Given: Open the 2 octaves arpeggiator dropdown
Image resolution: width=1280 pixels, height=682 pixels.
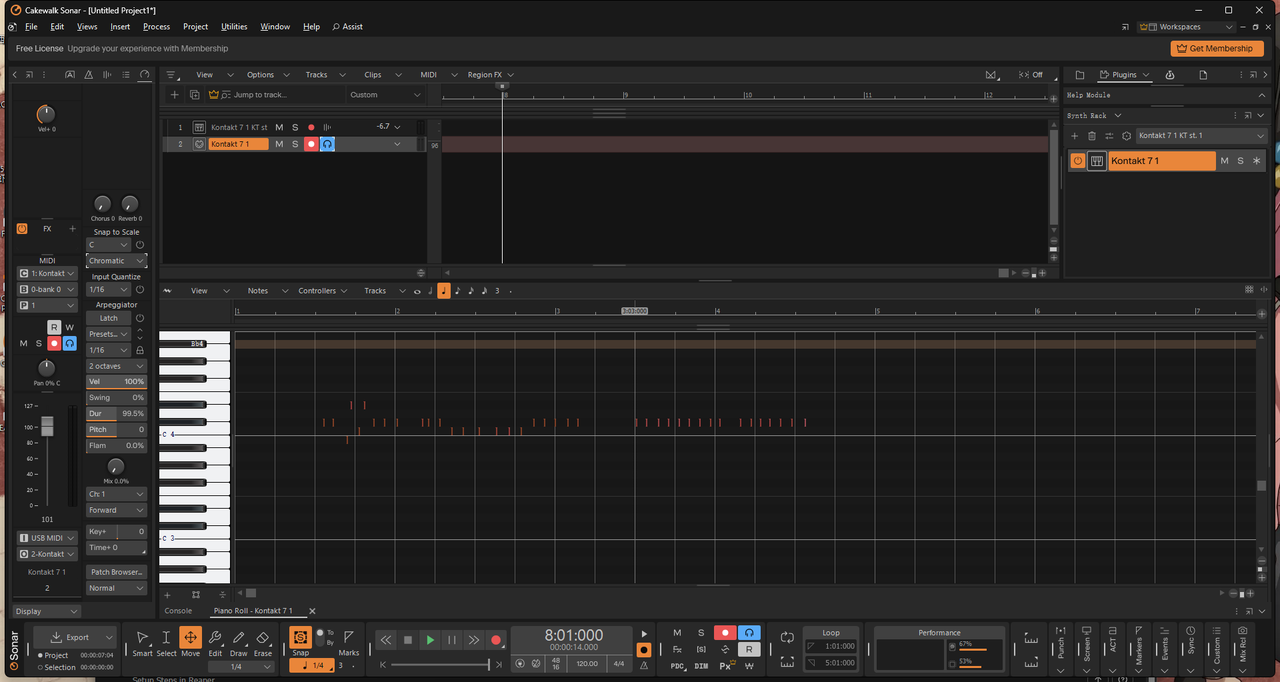Looking at the screenshot, I should pos(116,366).
